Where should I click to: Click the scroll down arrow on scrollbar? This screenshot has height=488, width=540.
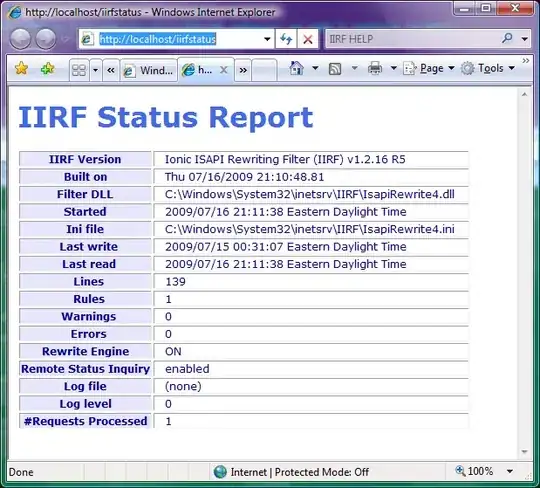[x=525, y=451]
